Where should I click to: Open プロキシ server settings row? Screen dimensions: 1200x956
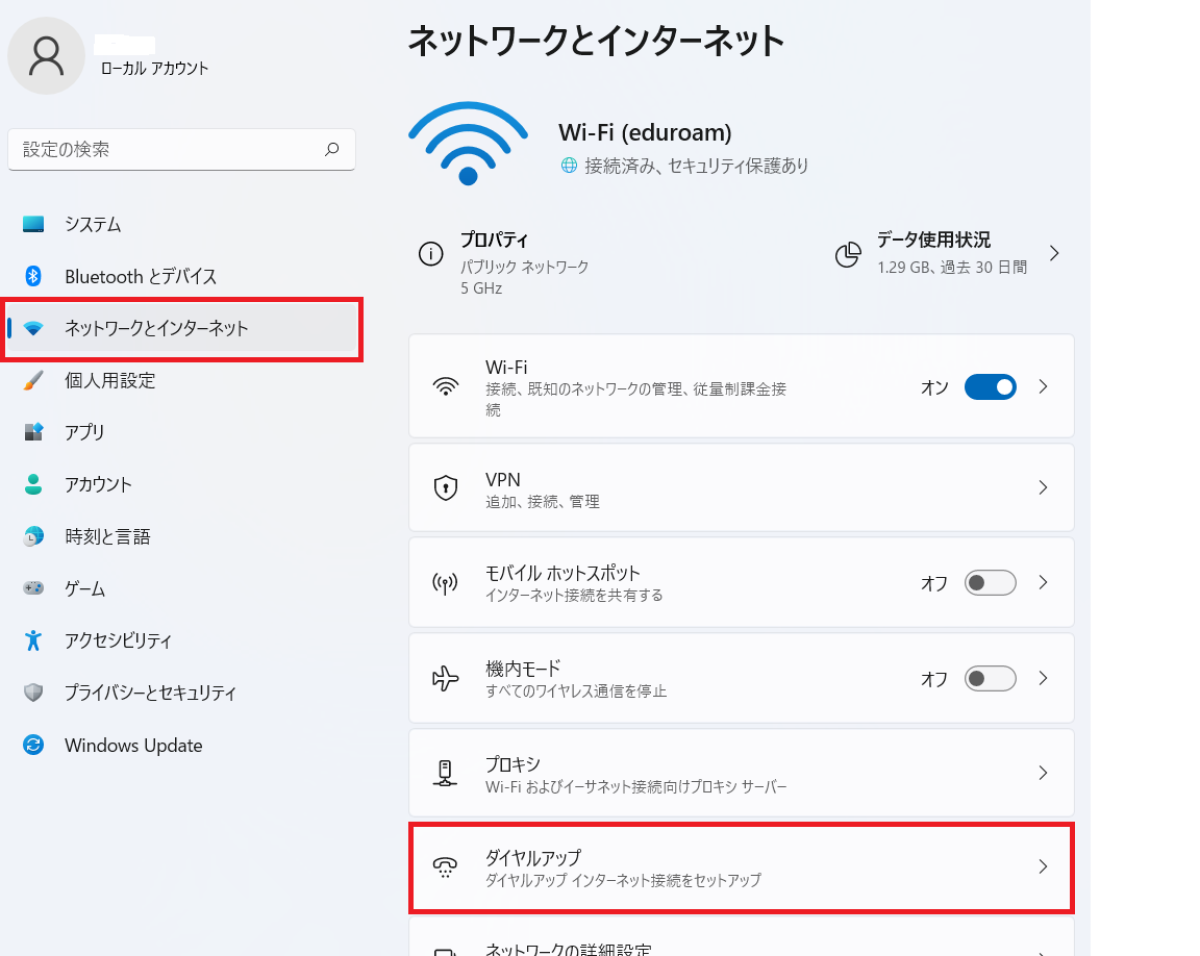[741, 773]
